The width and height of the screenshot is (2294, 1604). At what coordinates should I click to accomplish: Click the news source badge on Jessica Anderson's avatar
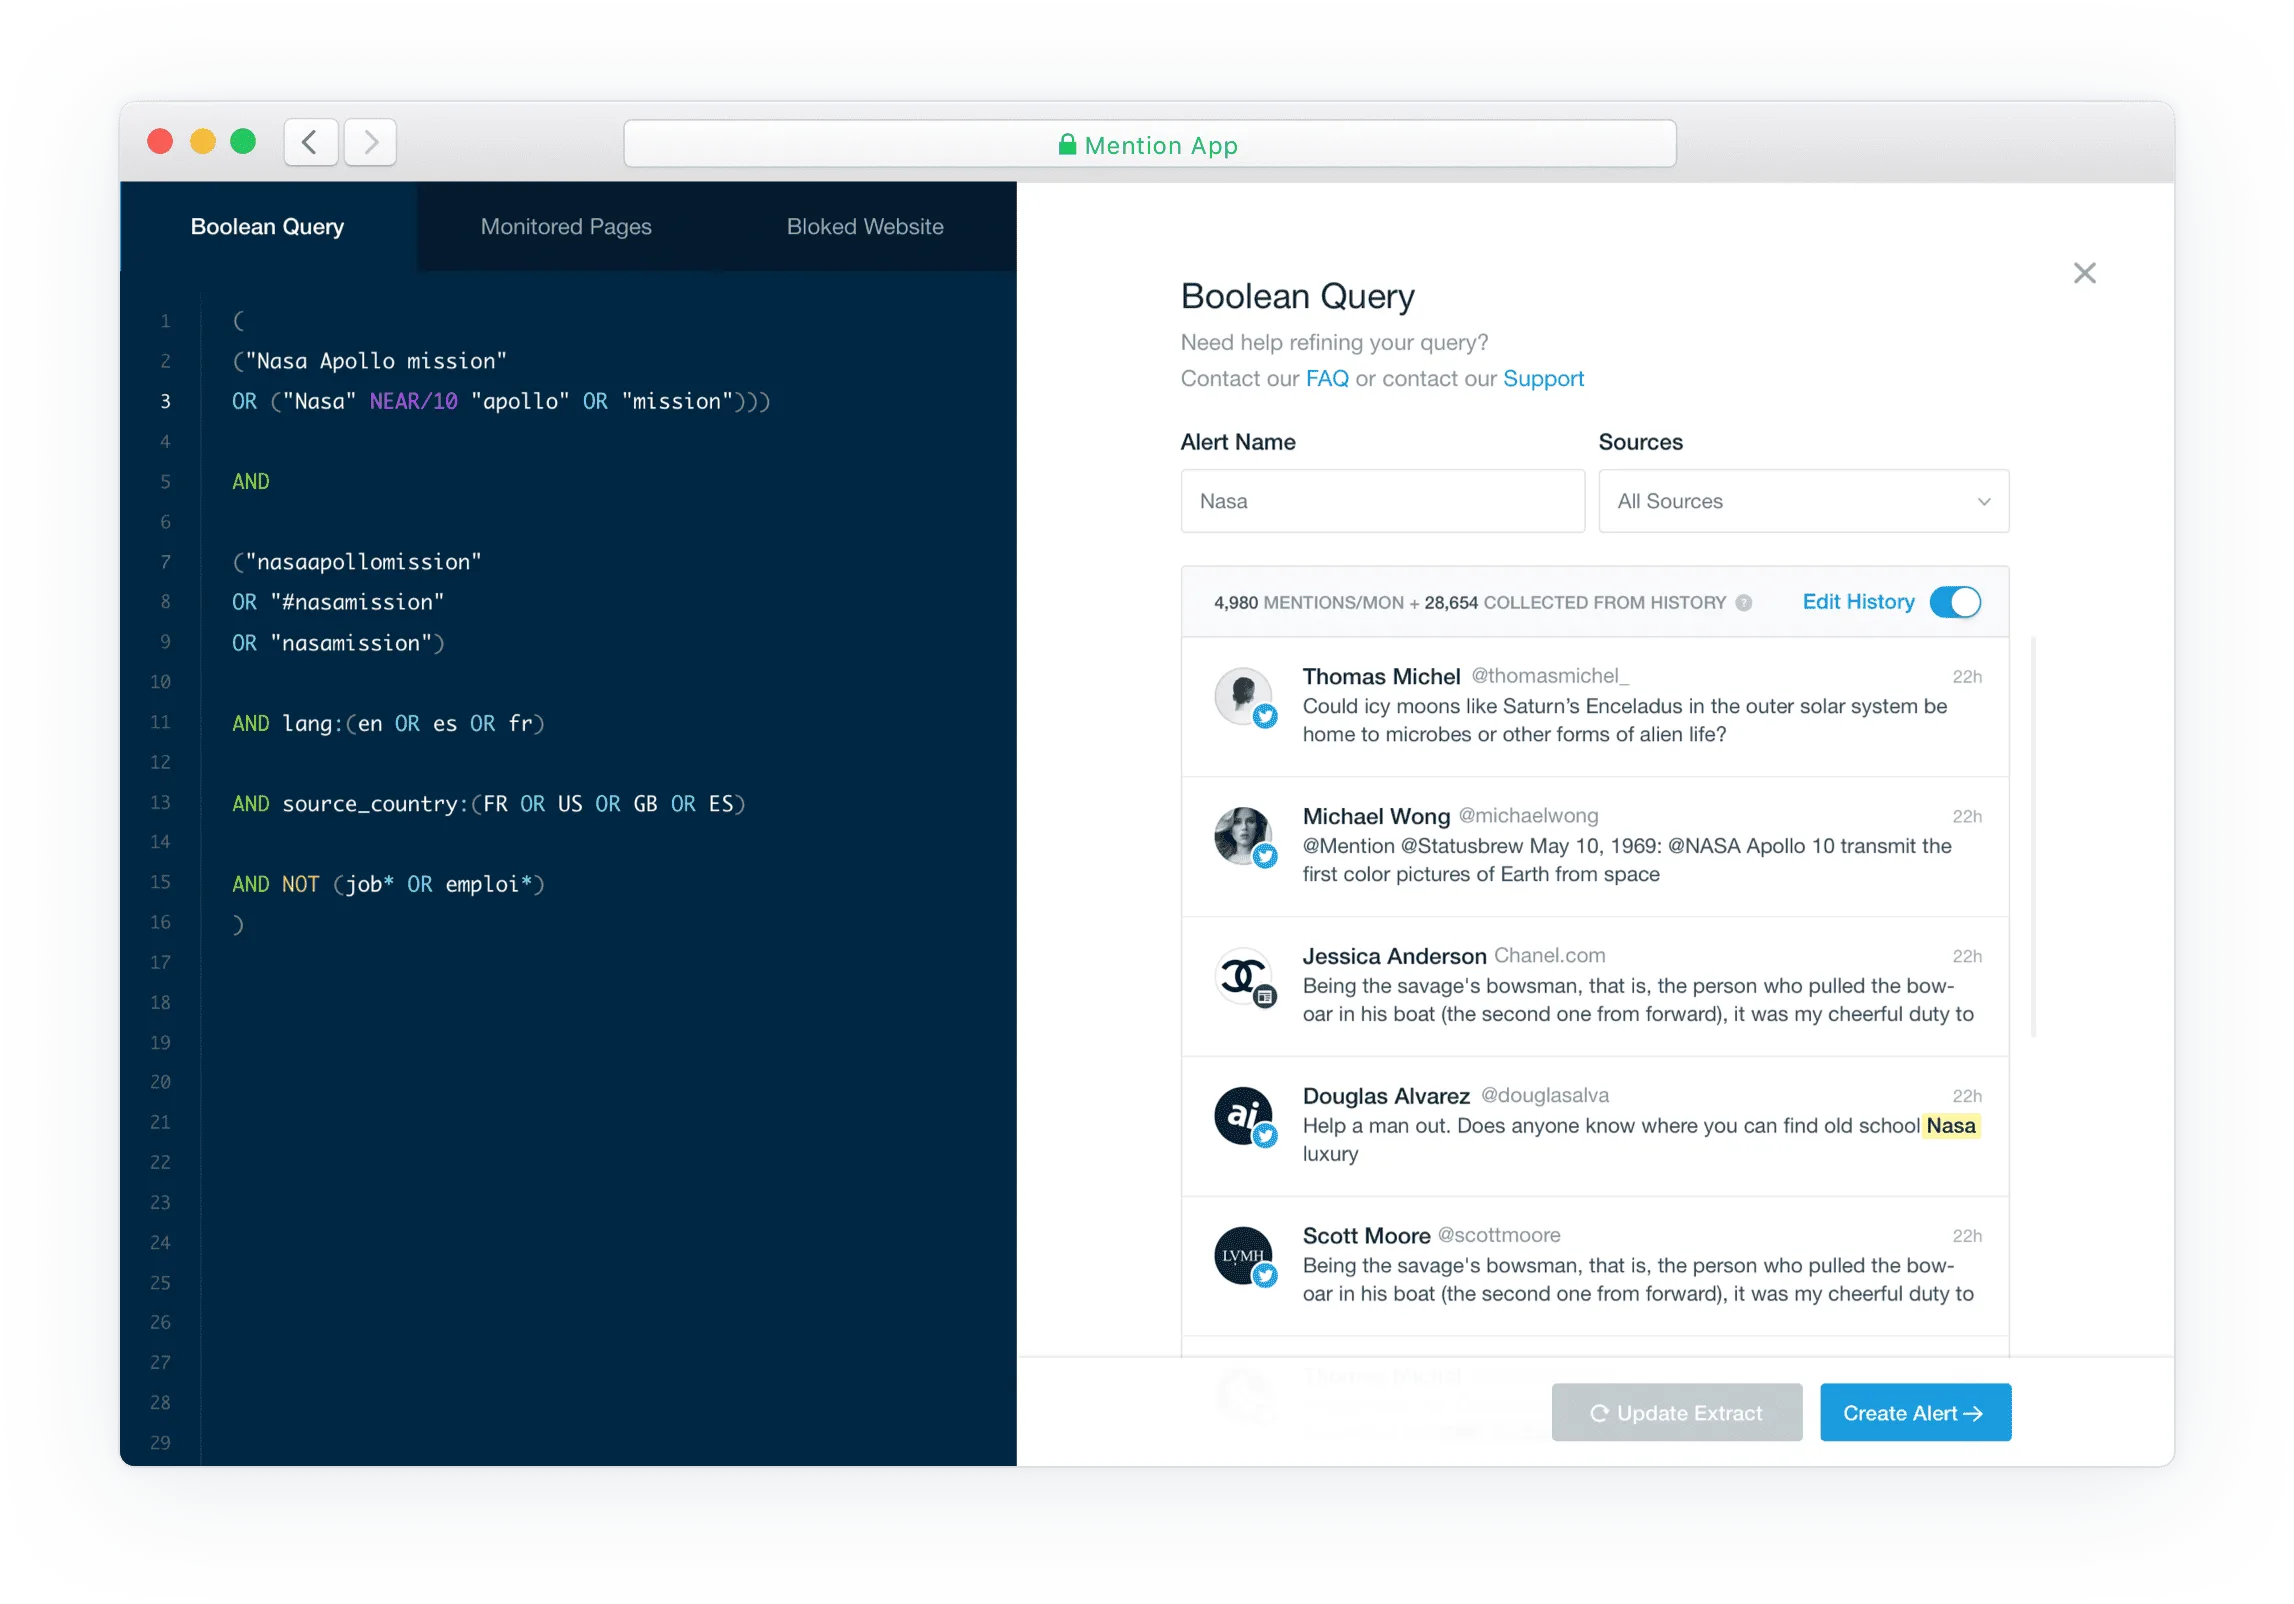(x=1265, y=996)
